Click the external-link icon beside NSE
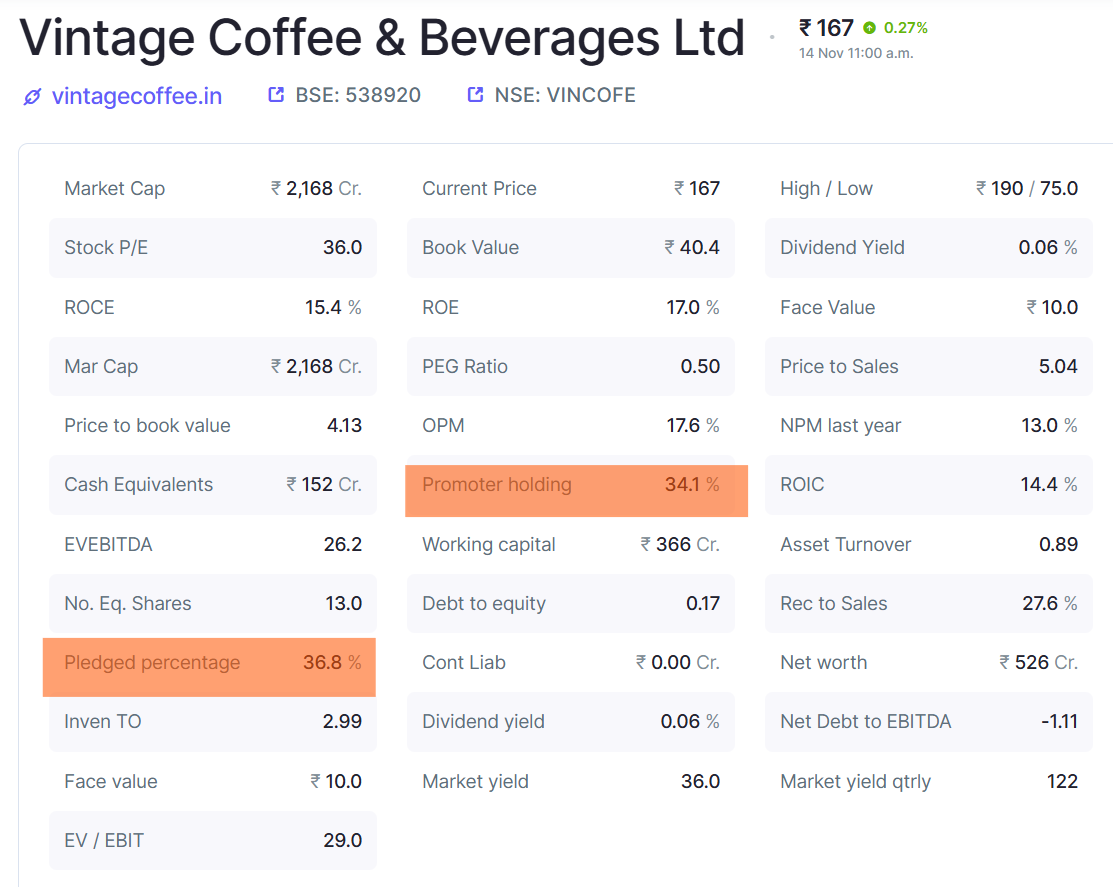The height and width of the screenshot is (887, 1113). pos(476,94)
